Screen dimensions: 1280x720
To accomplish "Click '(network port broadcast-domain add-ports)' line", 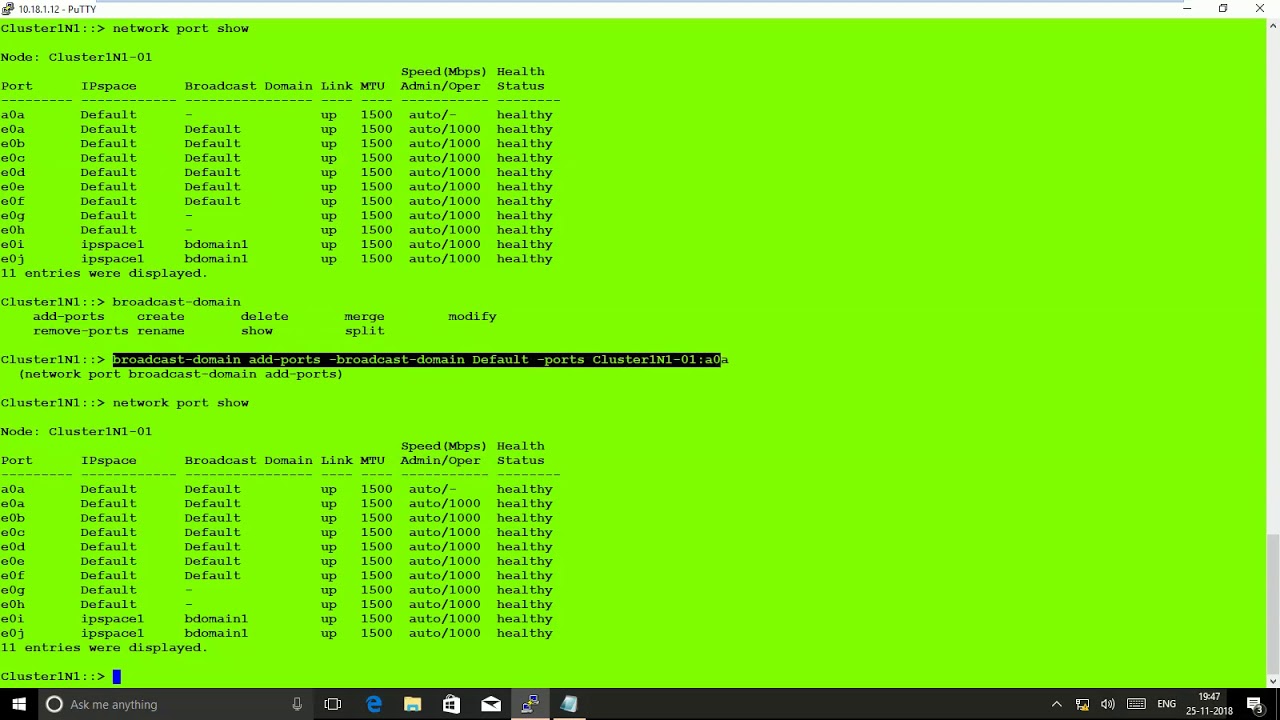I will (180, 374).
